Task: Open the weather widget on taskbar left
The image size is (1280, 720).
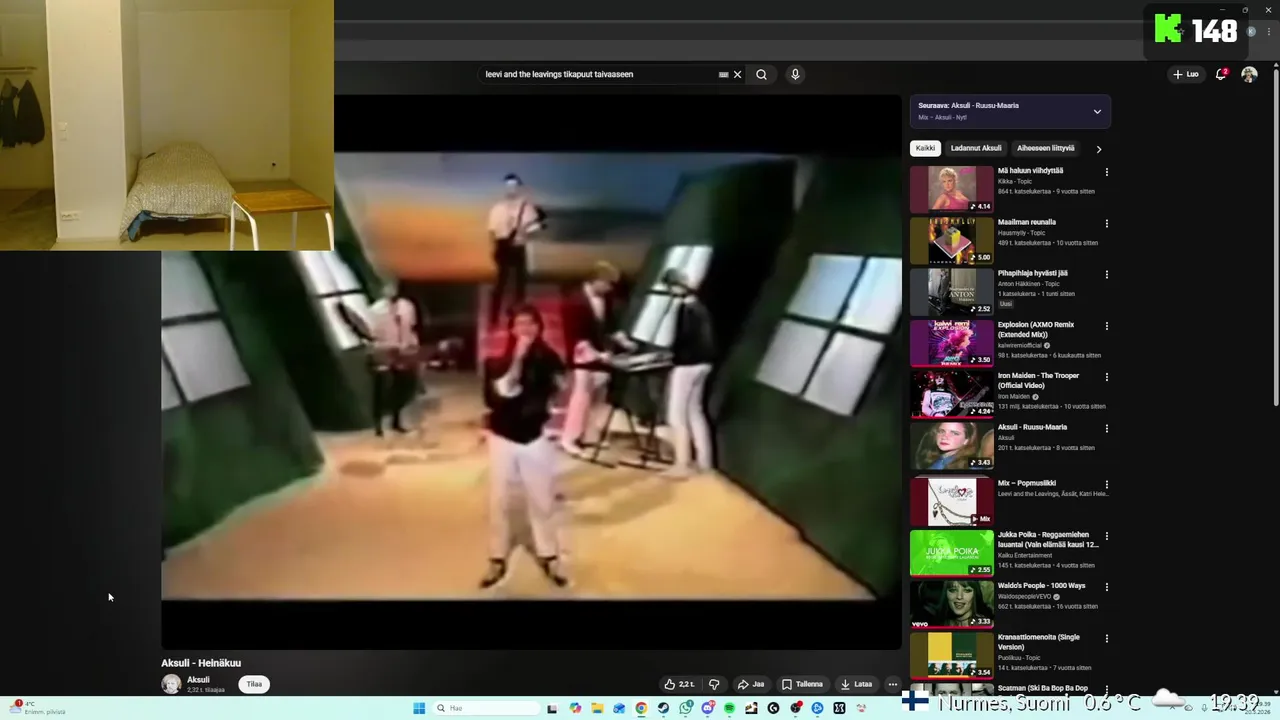Action: [x=40, y=708]
